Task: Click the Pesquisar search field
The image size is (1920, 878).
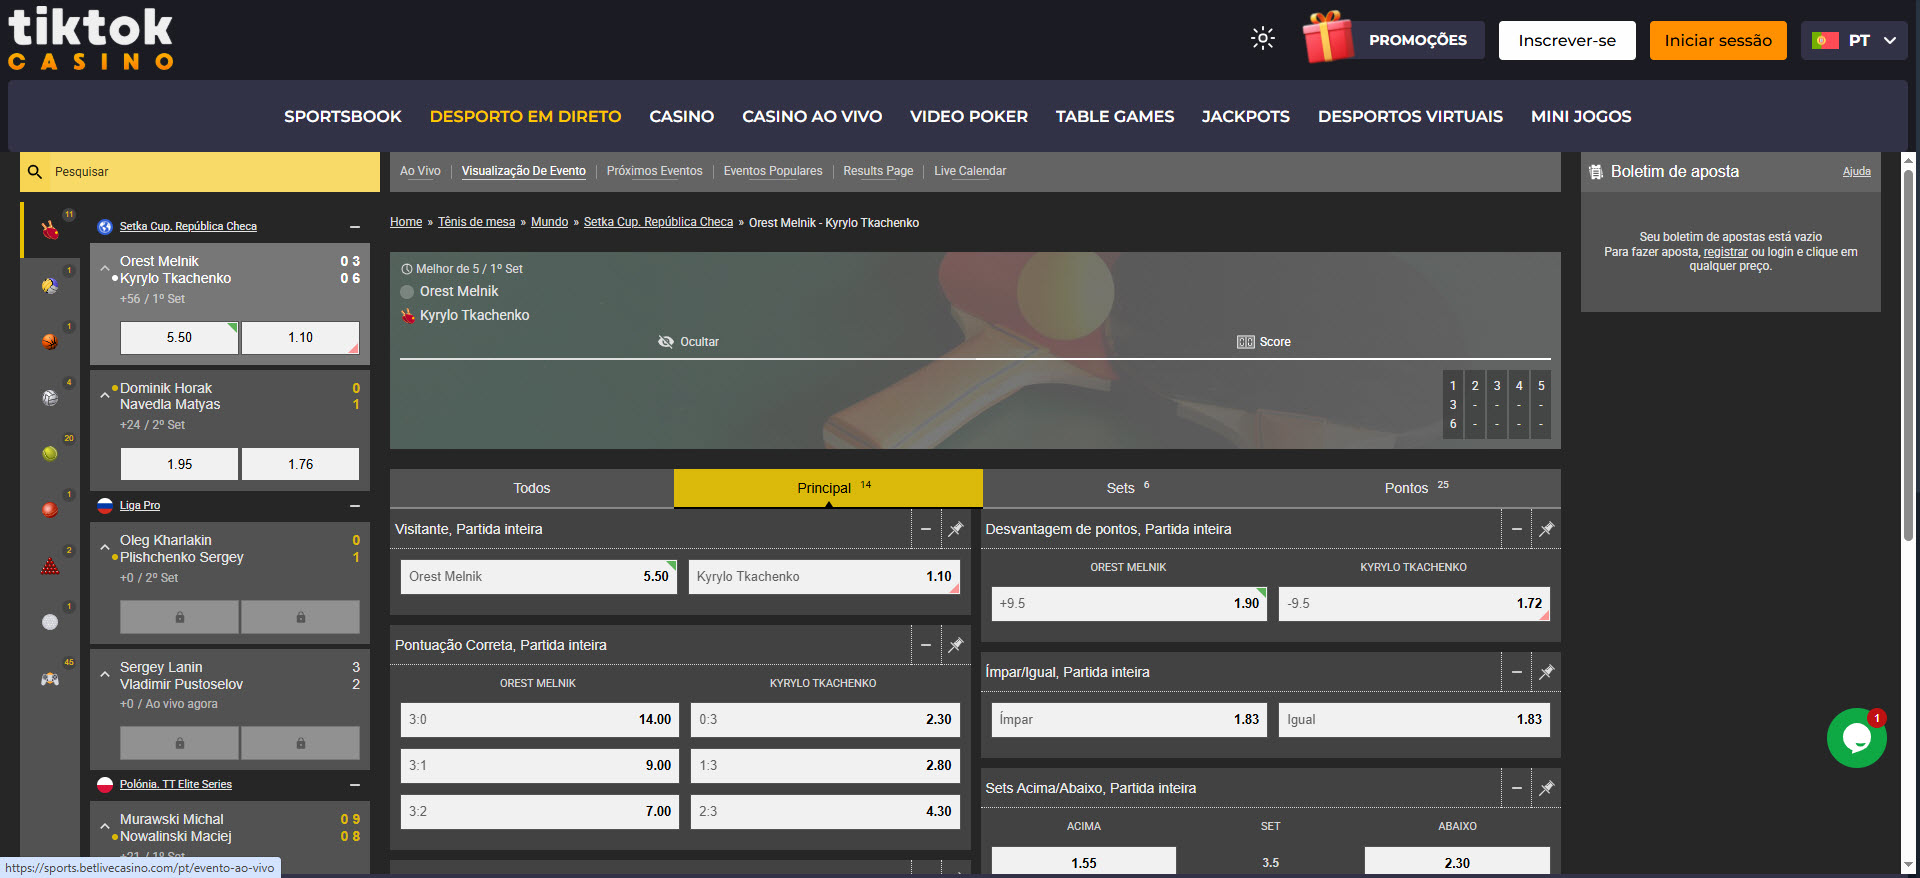Action: point(210,172)
